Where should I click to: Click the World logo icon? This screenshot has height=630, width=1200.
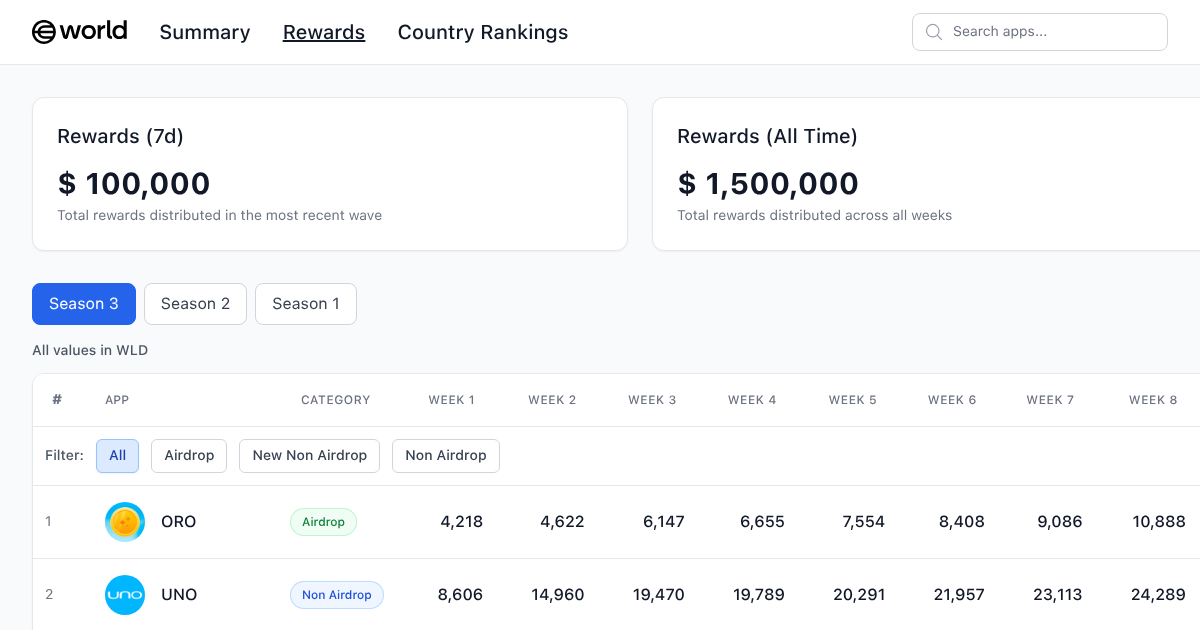[44, 32]
